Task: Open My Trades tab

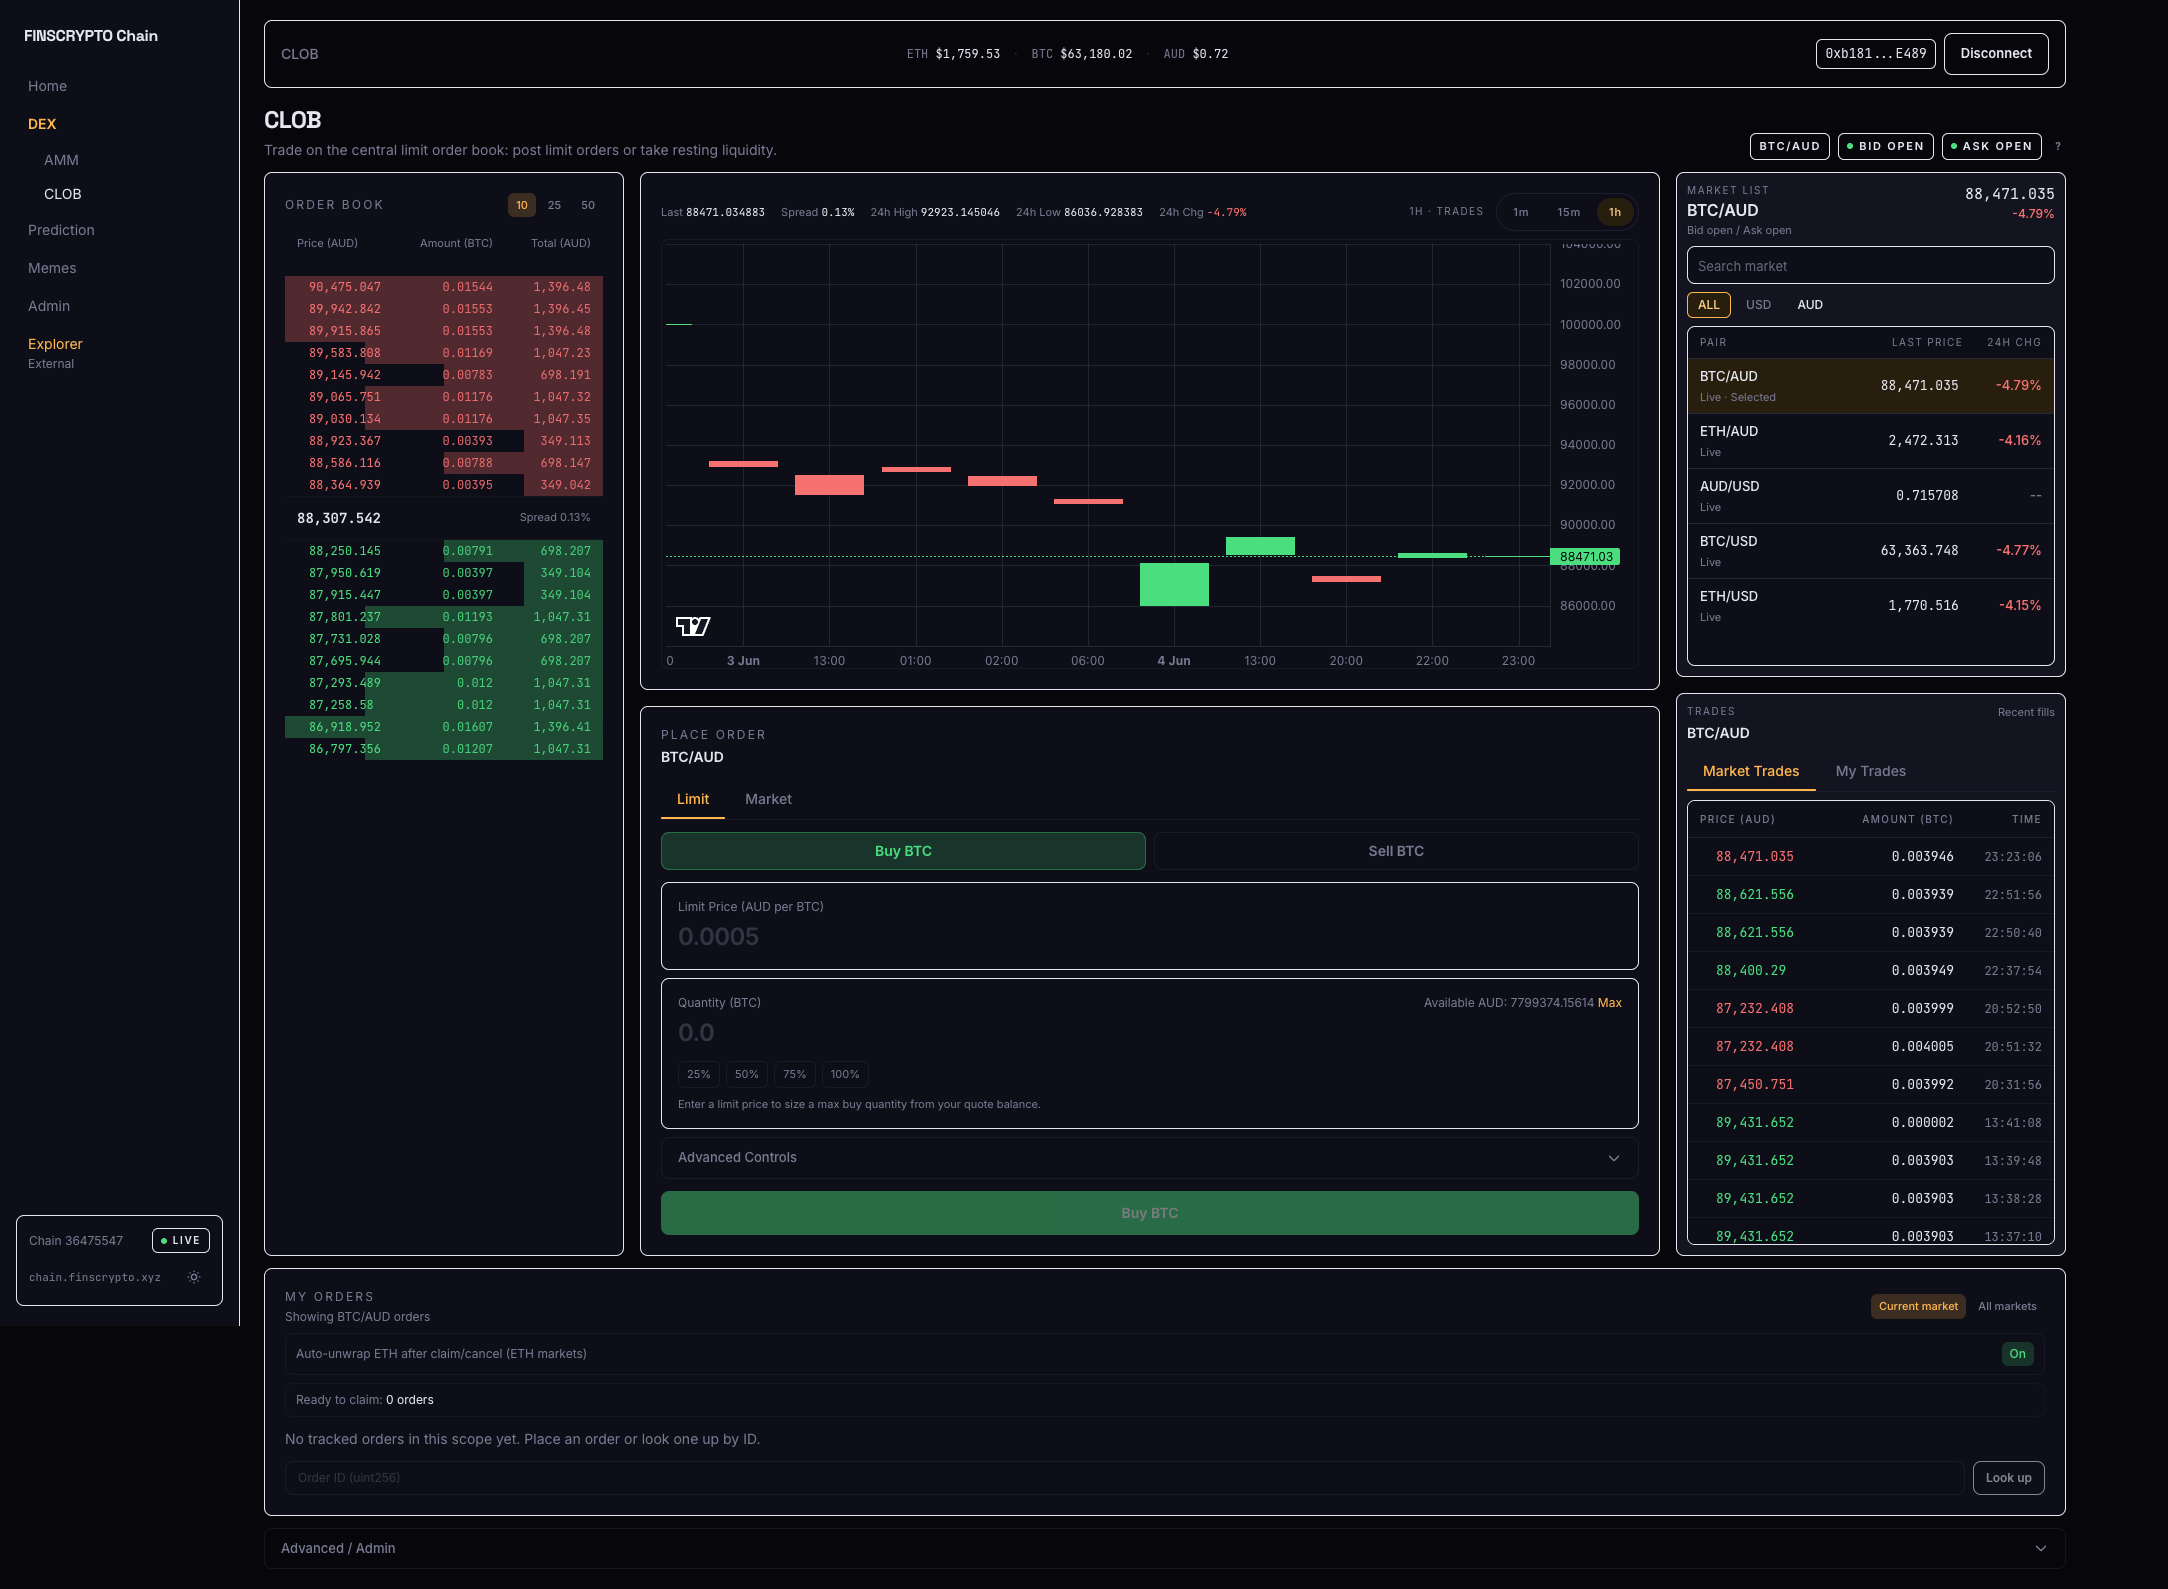Action: 1871,771
